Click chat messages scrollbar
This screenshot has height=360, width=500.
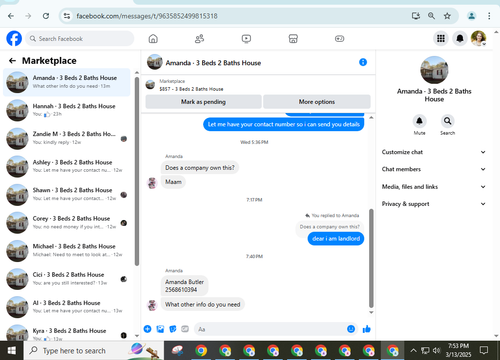(x=371, y=258)
